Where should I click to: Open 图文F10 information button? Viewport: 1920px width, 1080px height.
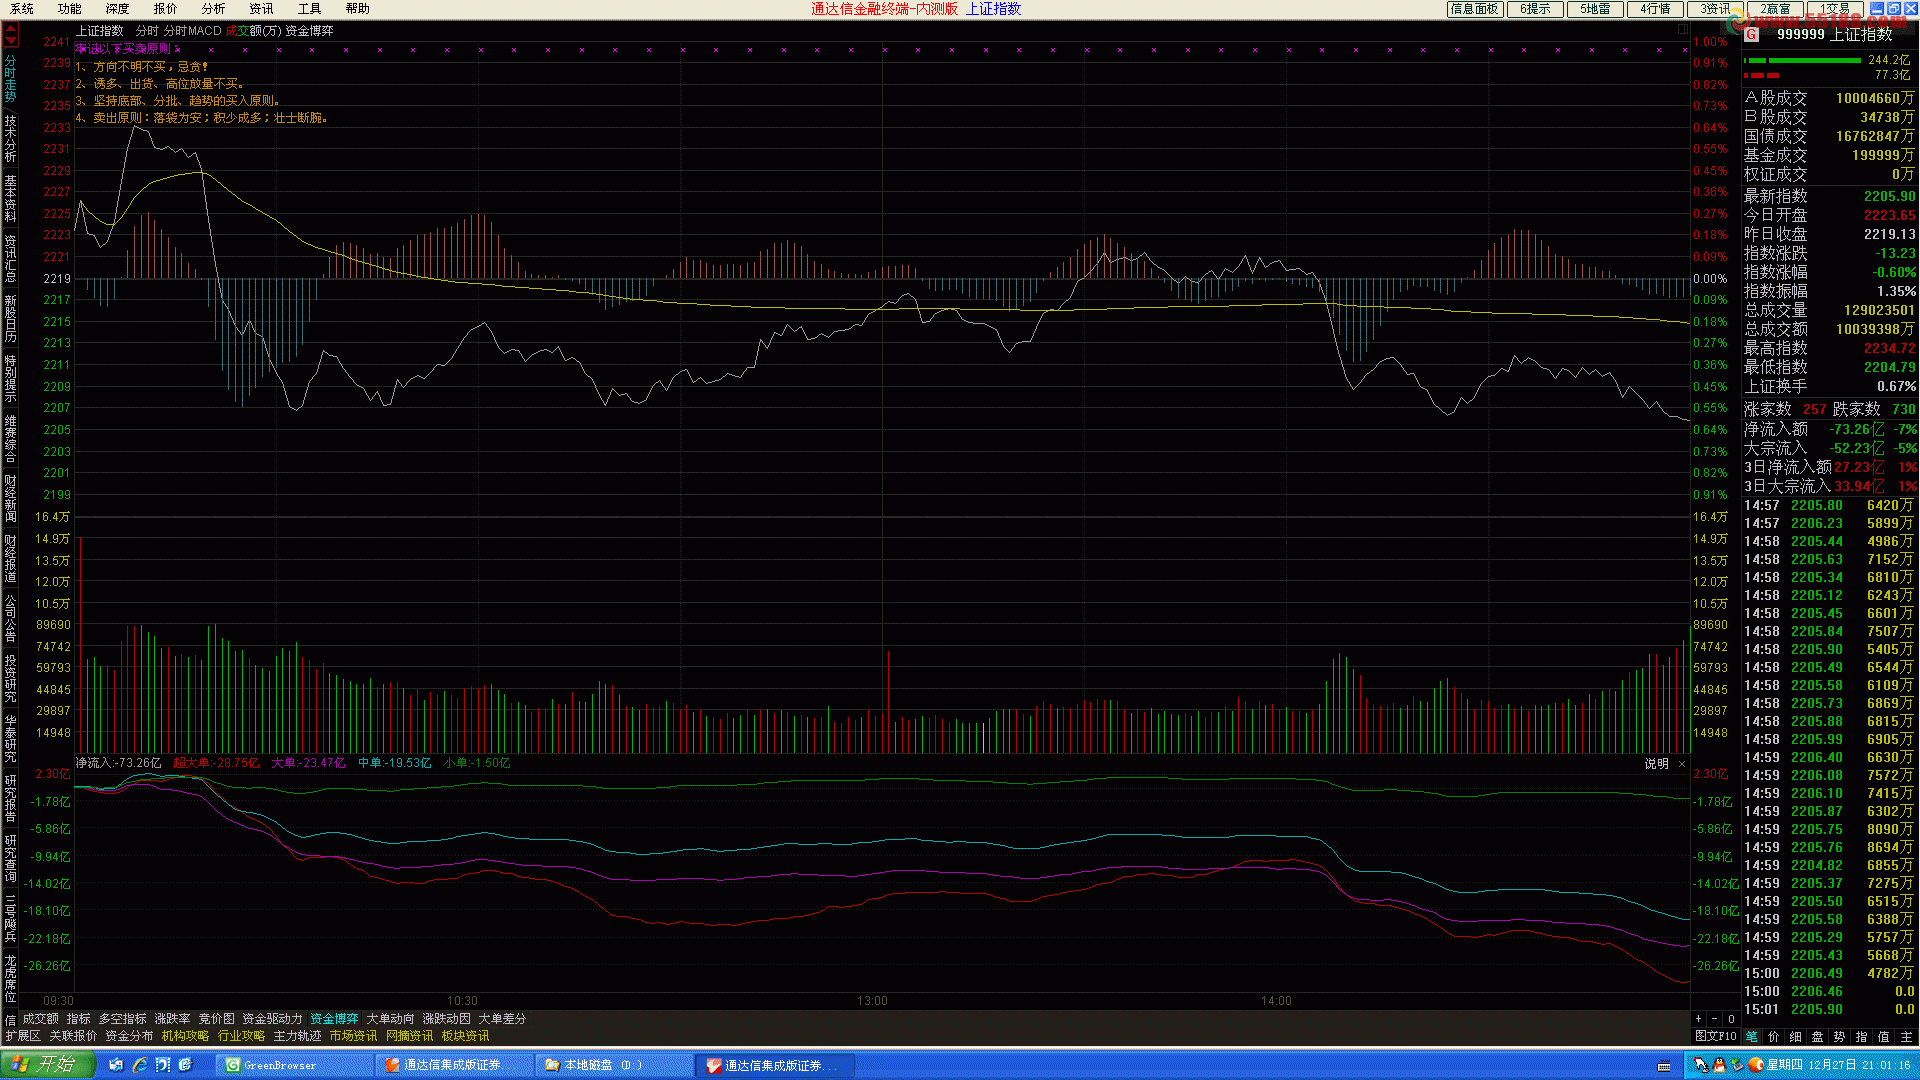point(1715,1037)
